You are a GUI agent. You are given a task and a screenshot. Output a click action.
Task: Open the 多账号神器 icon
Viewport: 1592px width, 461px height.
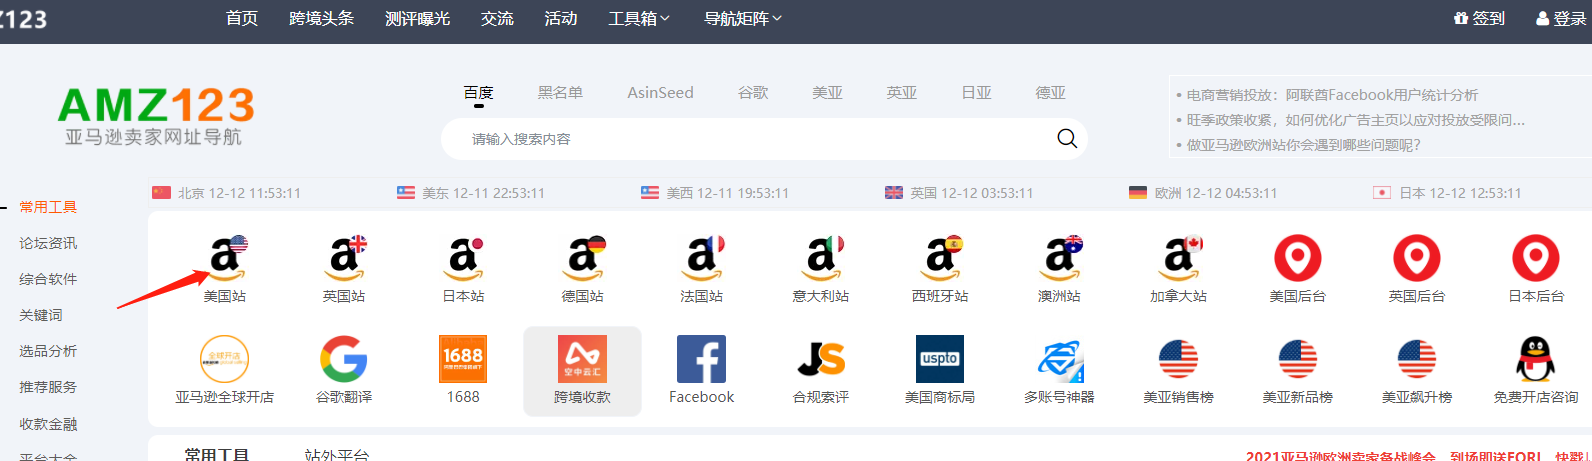click(1060, 361)
